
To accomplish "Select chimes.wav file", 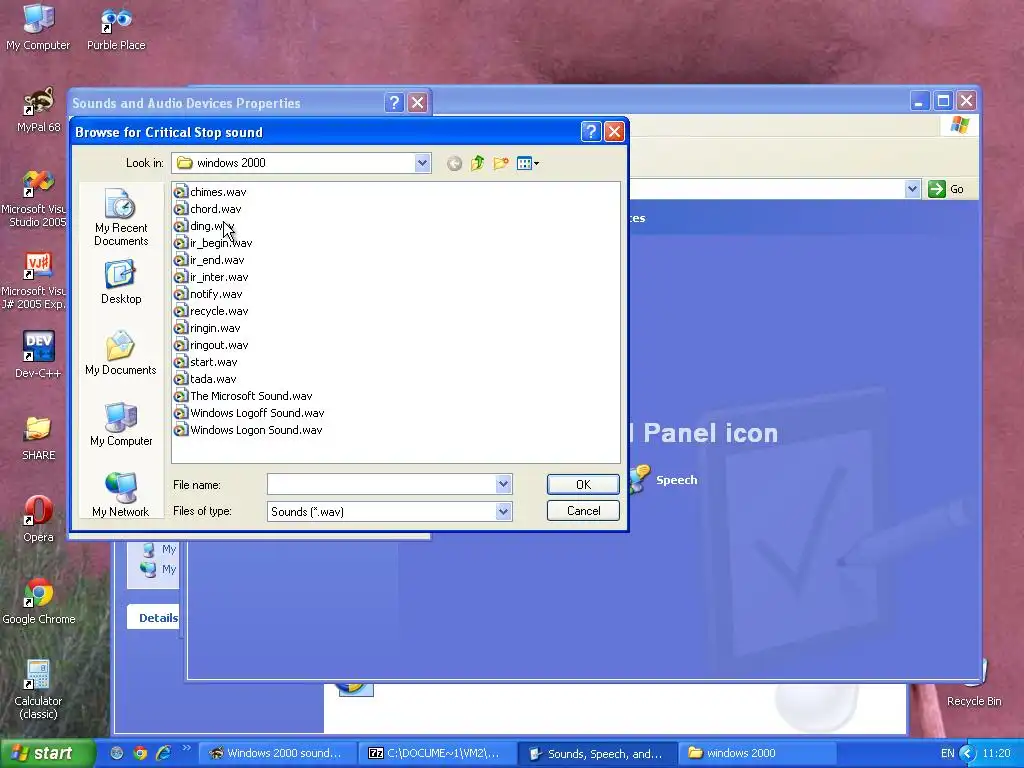I will [x=210, y=192].
